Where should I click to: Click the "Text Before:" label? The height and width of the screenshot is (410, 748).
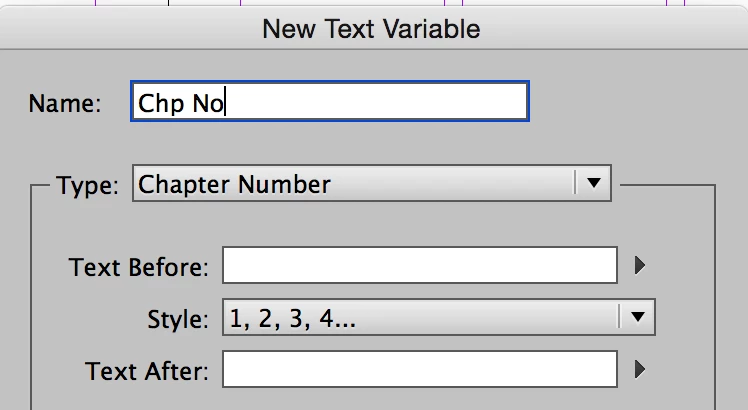(x=139, y=267)
